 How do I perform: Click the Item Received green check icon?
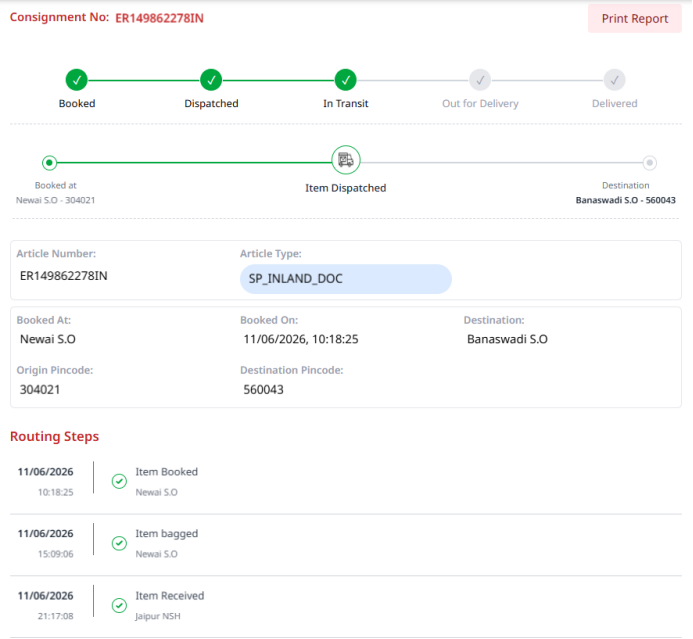click(x=119, y=605)
